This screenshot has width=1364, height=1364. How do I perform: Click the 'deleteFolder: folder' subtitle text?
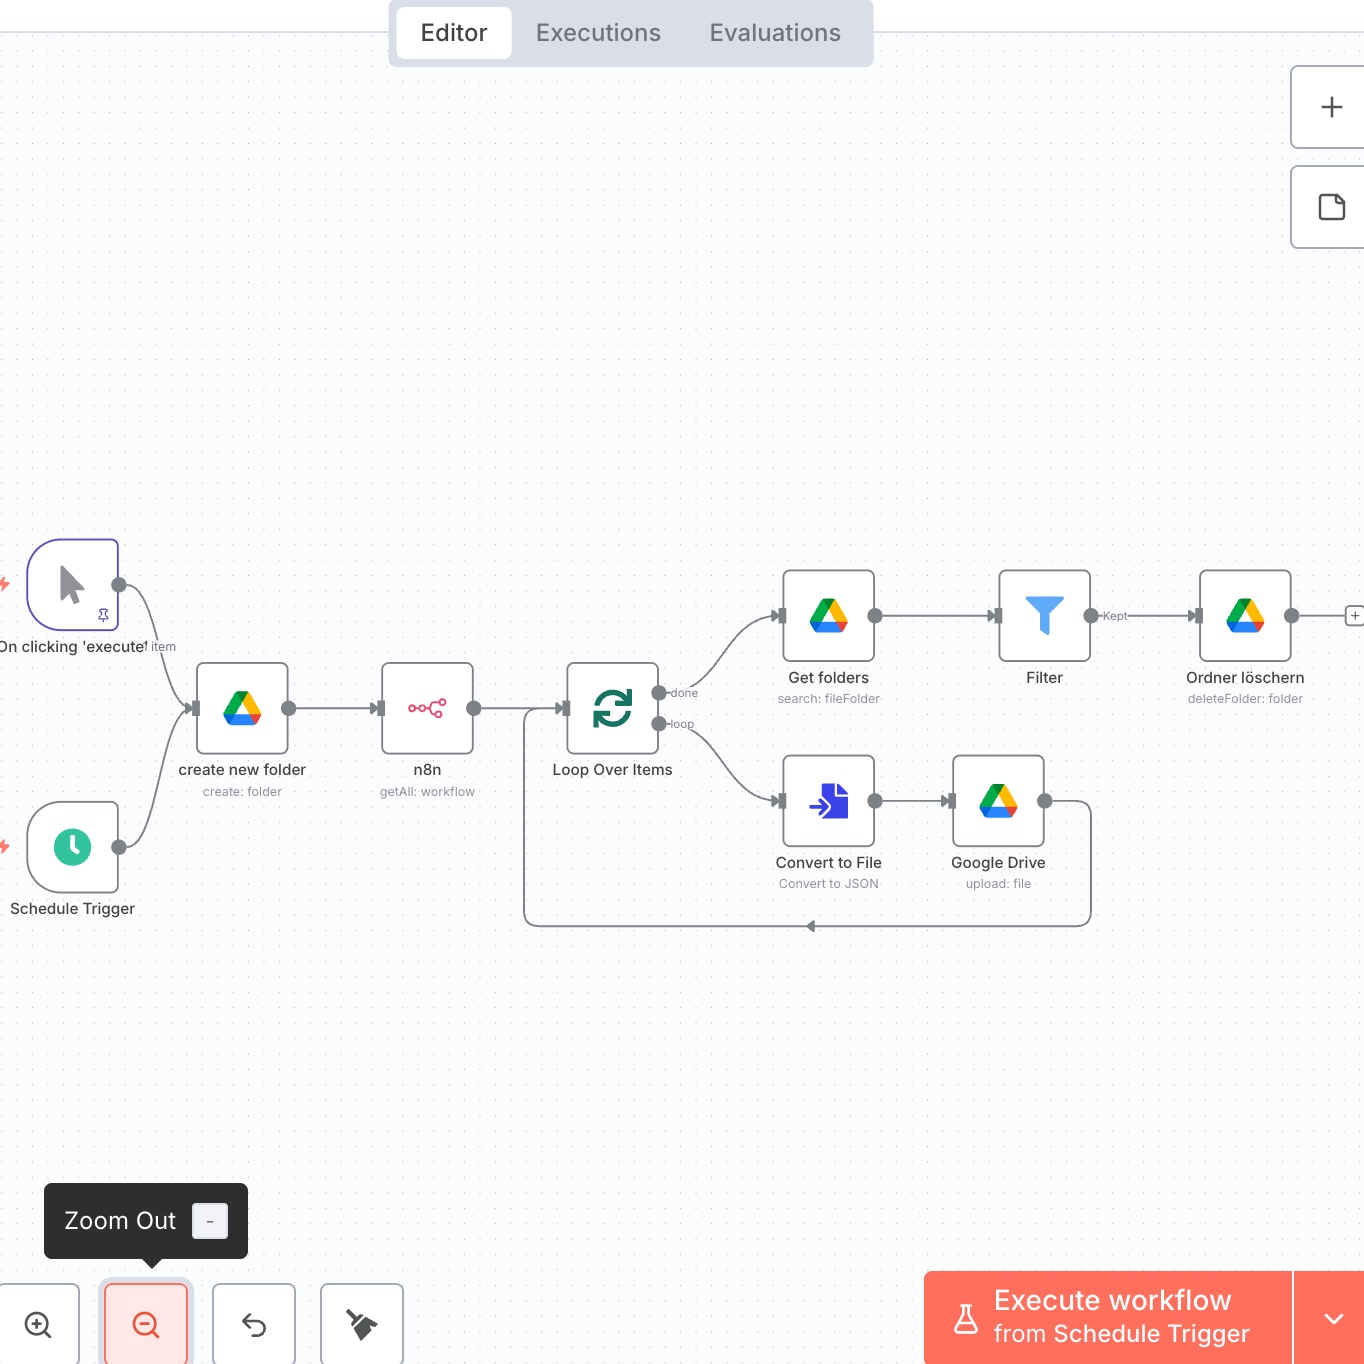point(1245,699)
